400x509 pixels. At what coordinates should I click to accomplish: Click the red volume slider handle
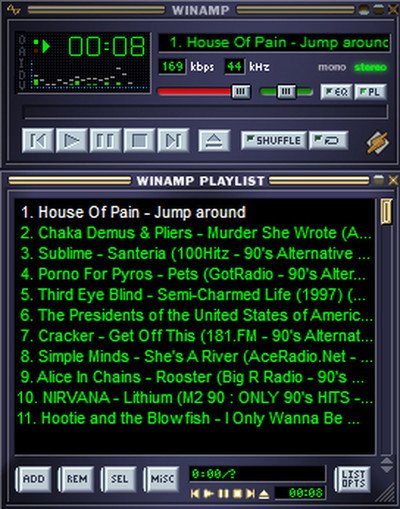click(241, 91)
